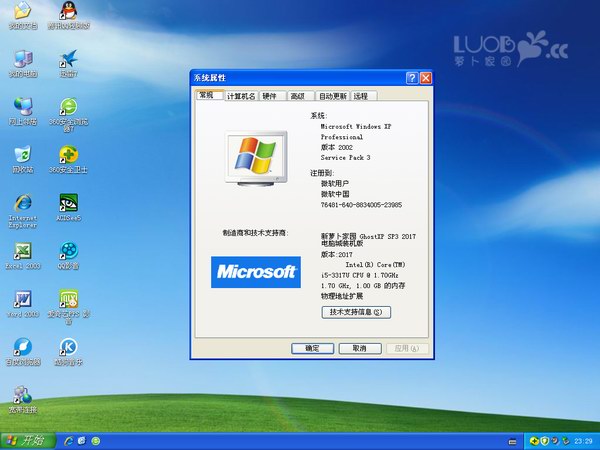Screen dimensions: 600x450
Task: Switch to the 远程 tab
Action: point(360,96)
